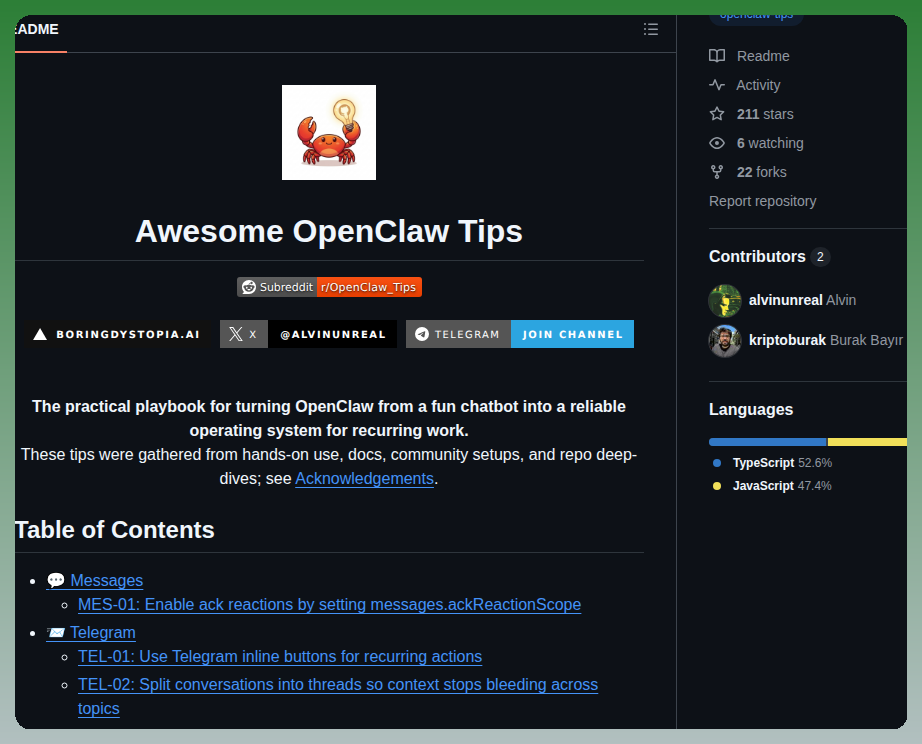Viewport: 922px width, 744px height.
Task: Click the yellow JavaScript language bar segment
Action: coord(867,442)
